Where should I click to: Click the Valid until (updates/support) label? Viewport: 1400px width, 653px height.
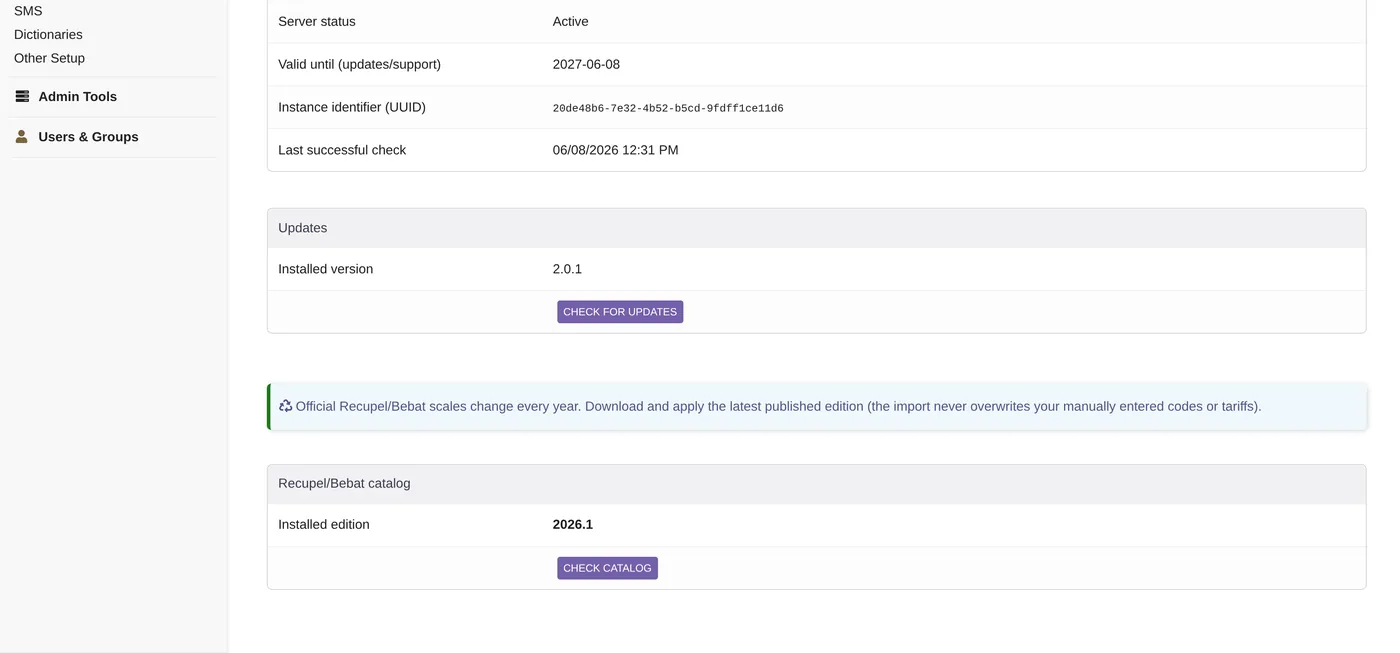pyautogui.click(x=359, y=64)
